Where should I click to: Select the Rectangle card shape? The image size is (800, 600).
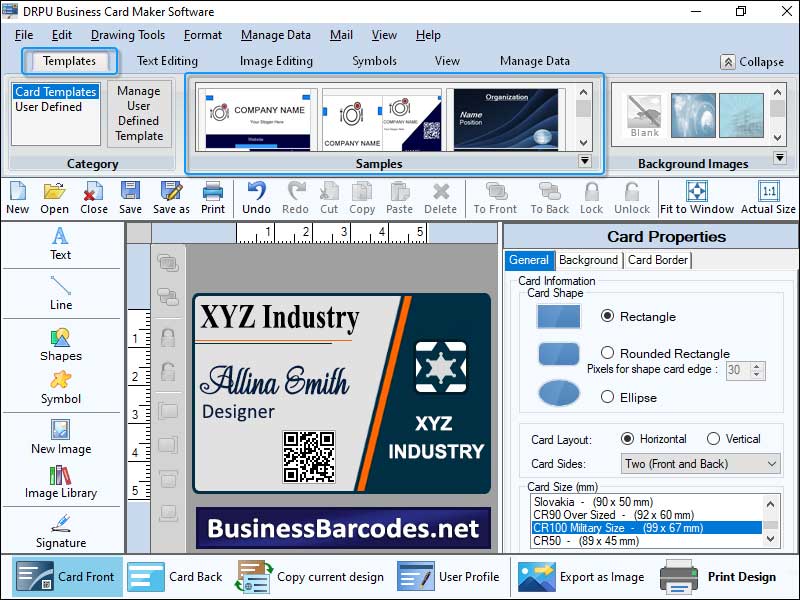tap(607, 316)
